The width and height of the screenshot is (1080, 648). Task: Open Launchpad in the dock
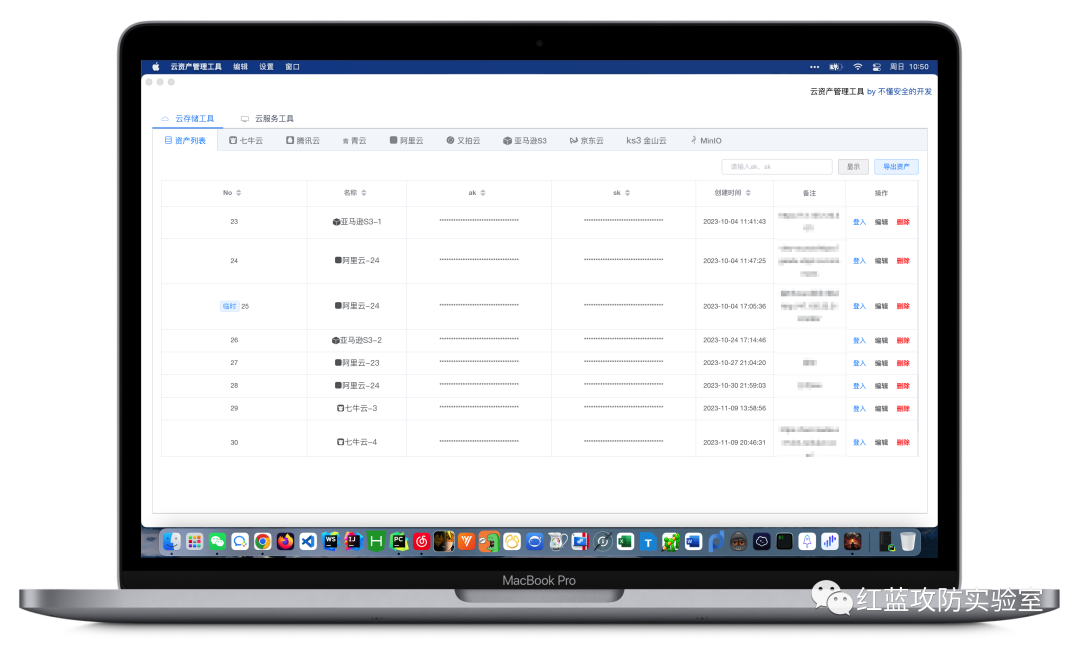(x=194, y=542)
